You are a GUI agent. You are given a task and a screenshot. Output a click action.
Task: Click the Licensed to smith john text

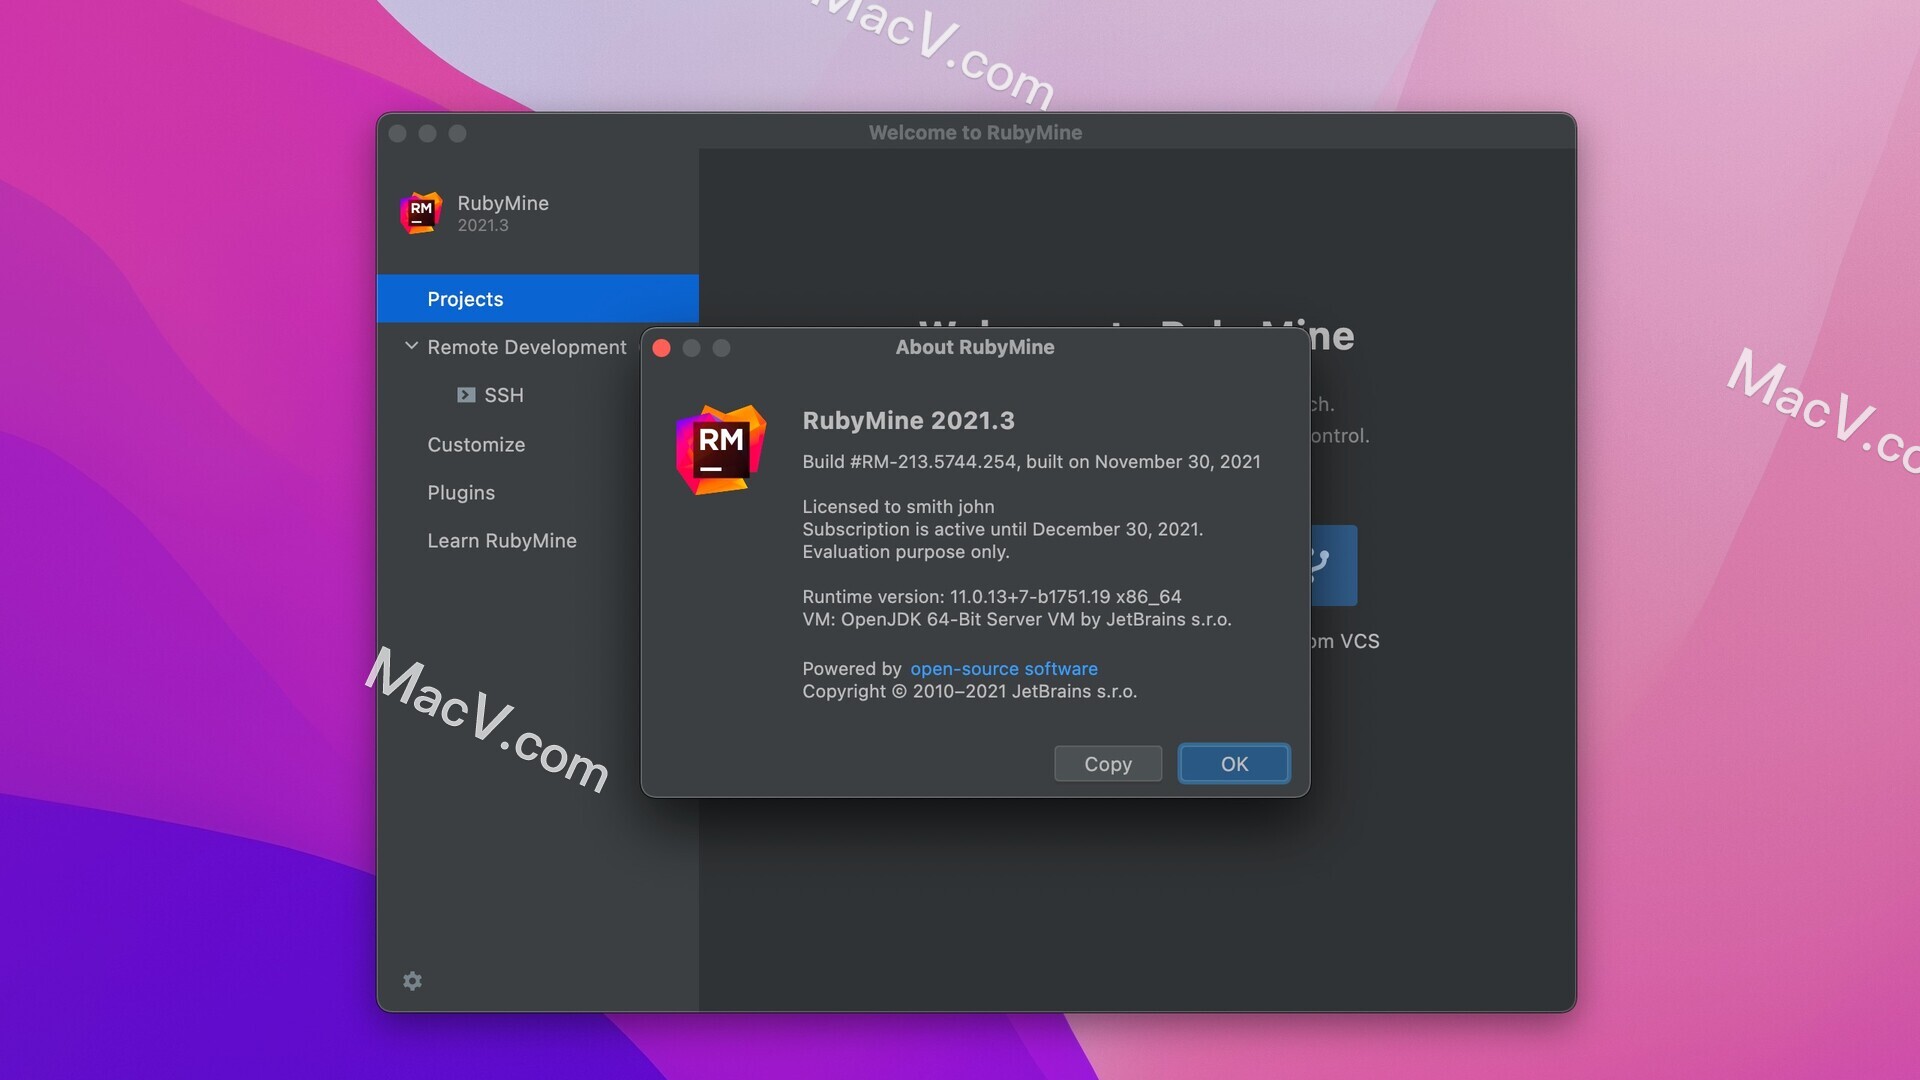tap(898, 507)
